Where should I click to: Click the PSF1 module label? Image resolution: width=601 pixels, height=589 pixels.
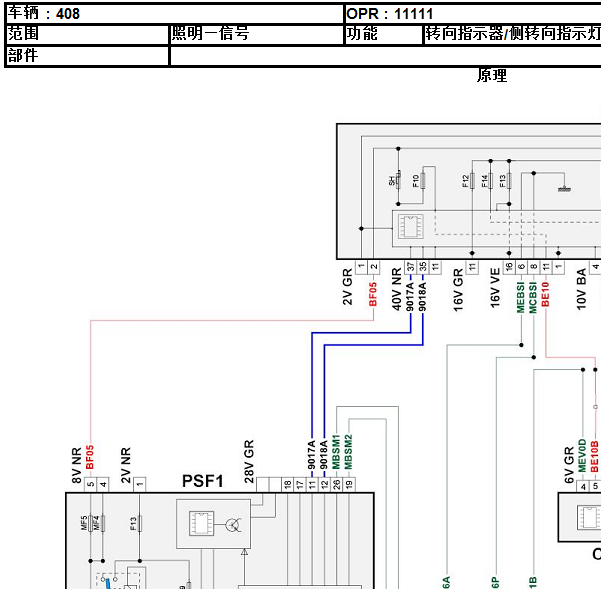point(202,481)
